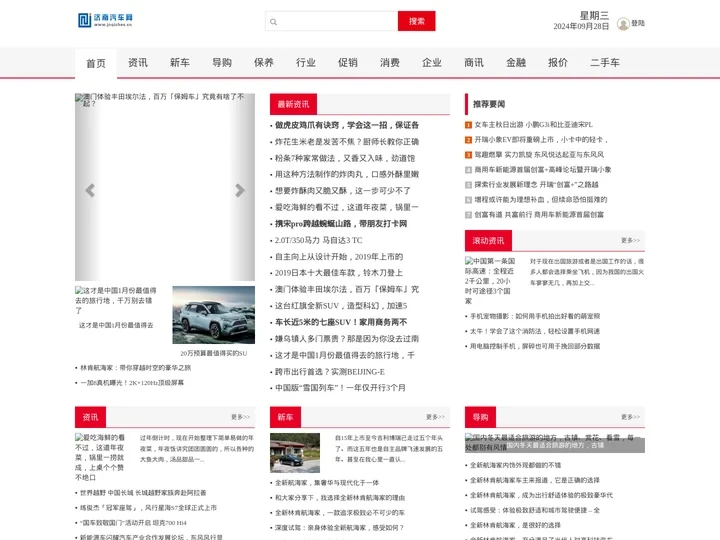Open the 消费 navigation tab
The image size is (720, 540).
pos(390,62)
